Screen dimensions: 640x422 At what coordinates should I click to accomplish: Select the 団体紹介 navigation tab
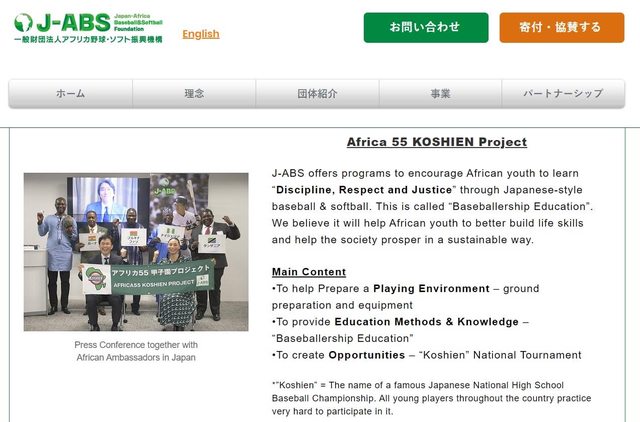(x=318, y=93)
